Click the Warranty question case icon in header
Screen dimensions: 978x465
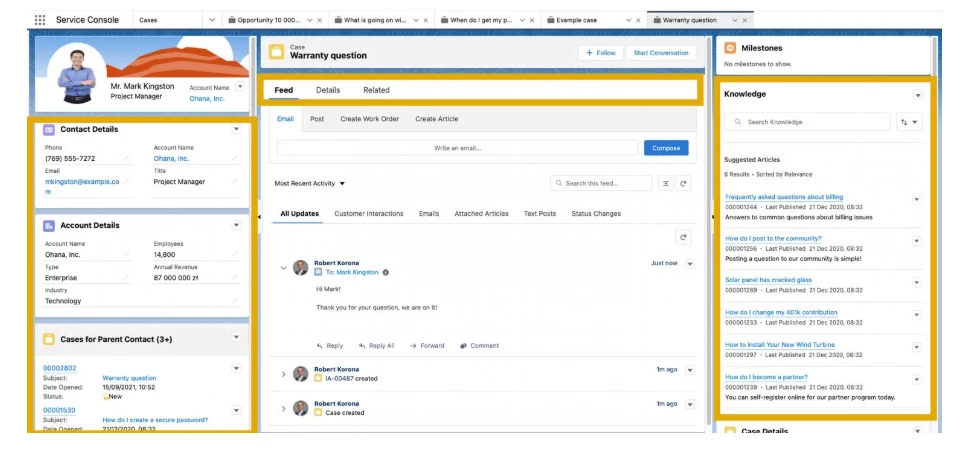click(x=276, y=52)
